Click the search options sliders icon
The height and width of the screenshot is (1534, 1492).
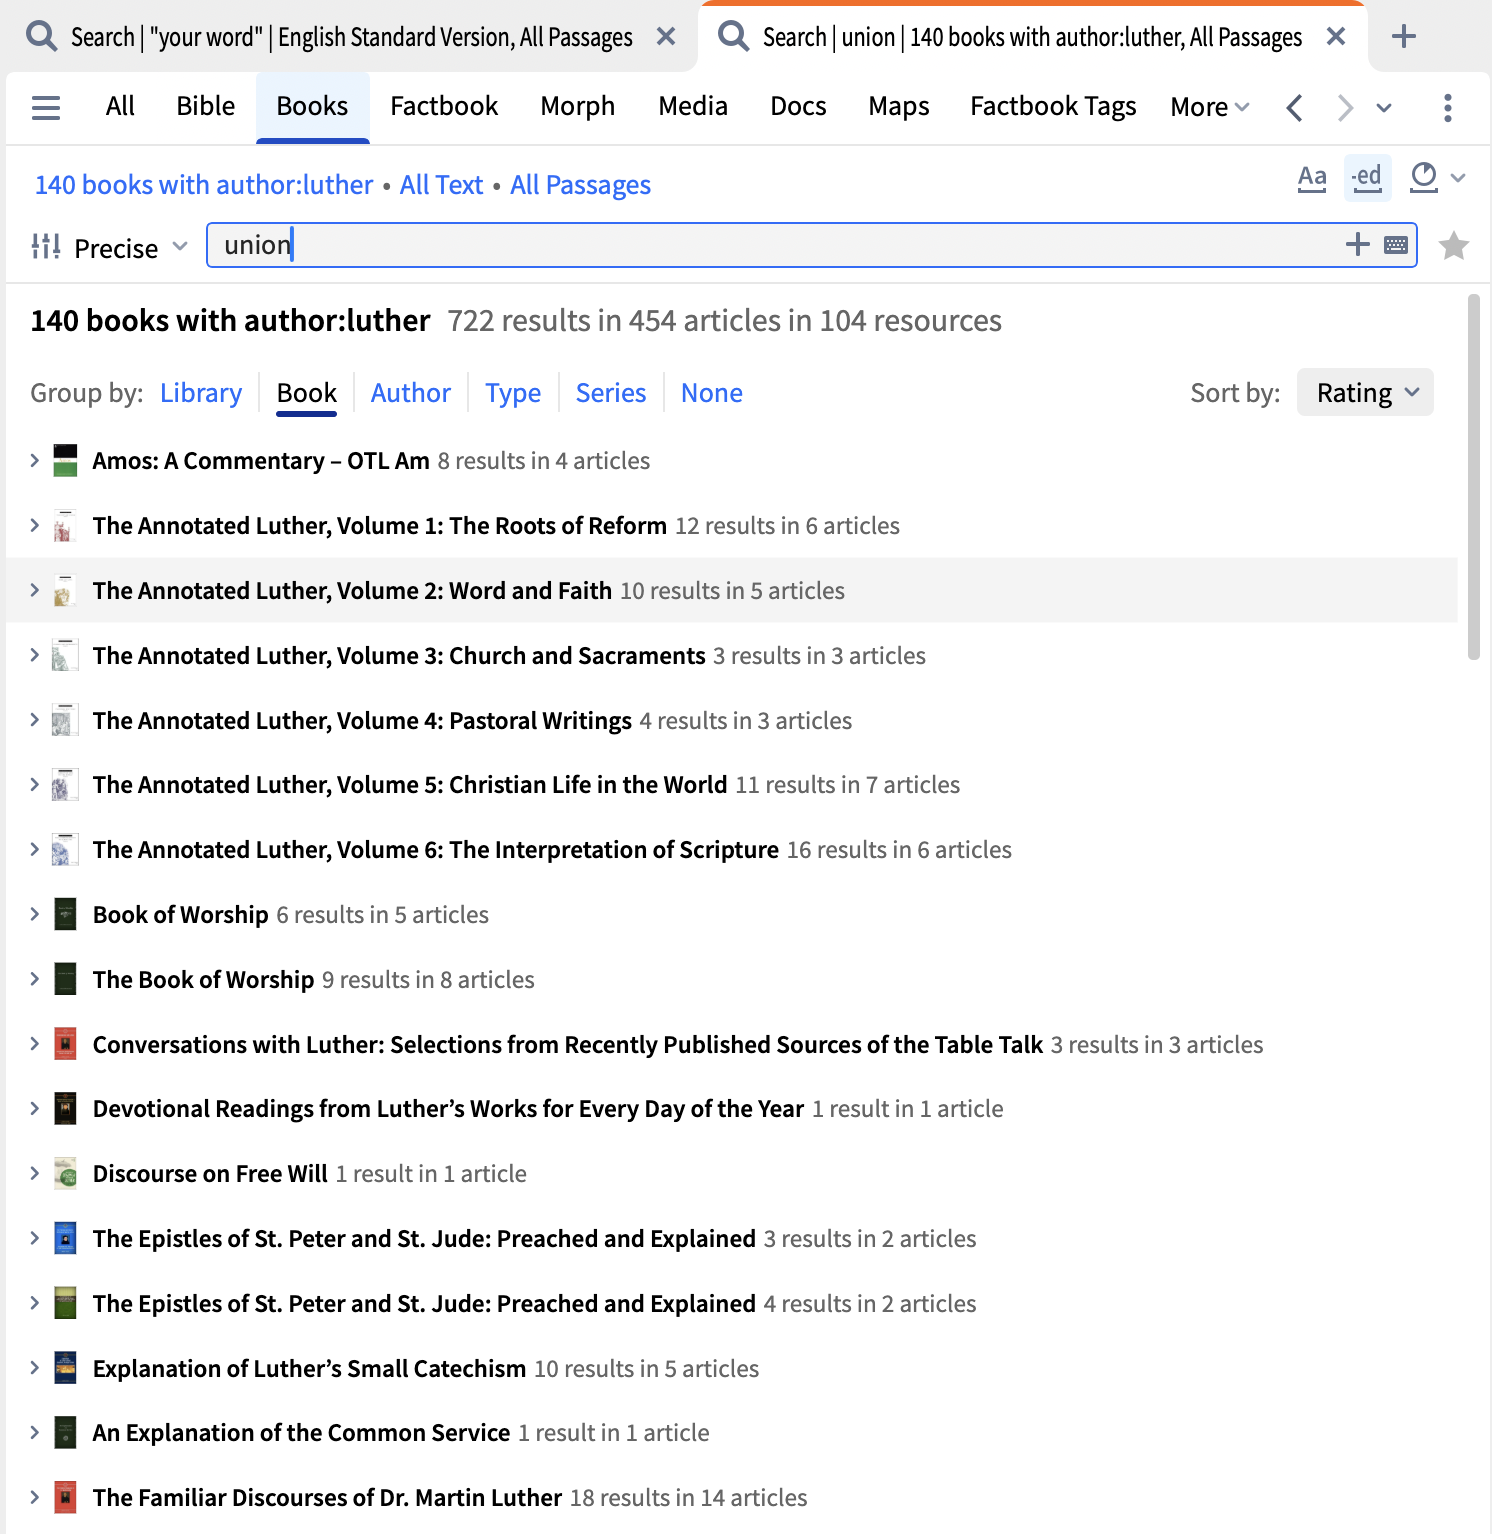click(46, 246)
